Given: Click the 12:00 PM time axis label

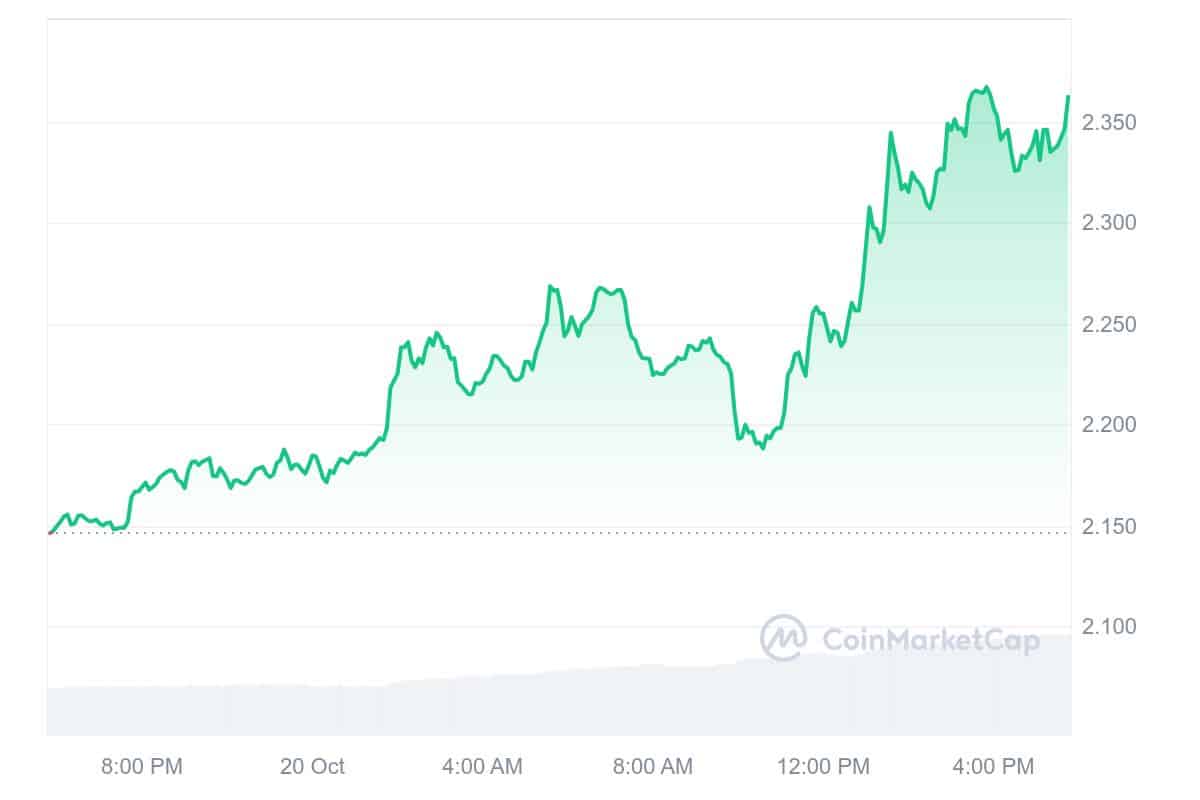Looking at the screenshot, I should pos(826,767).
